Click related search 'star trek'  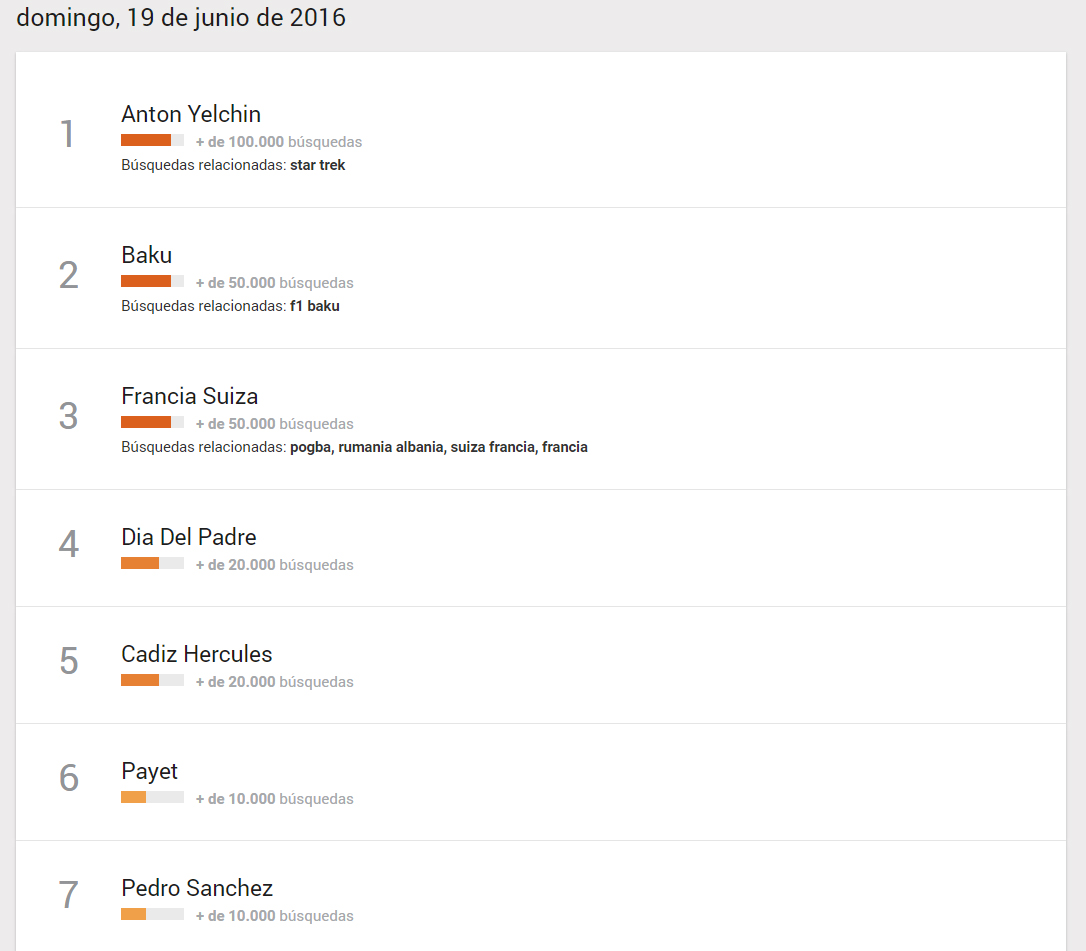[317, 165]
